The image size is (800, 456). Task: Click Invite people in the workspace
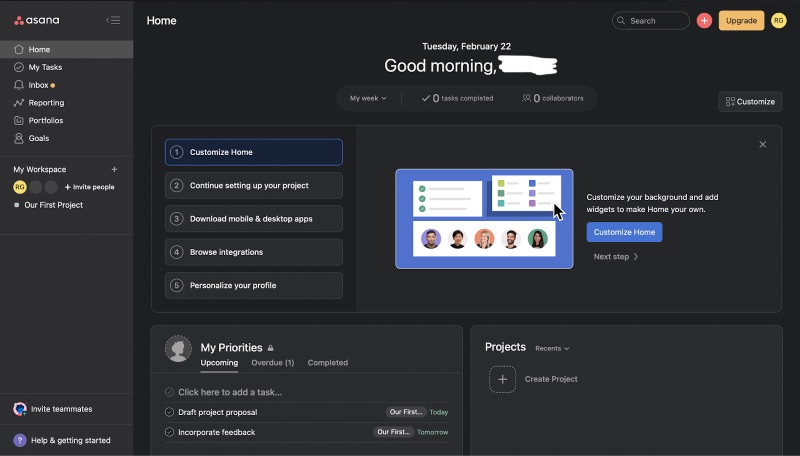point(89,187)
